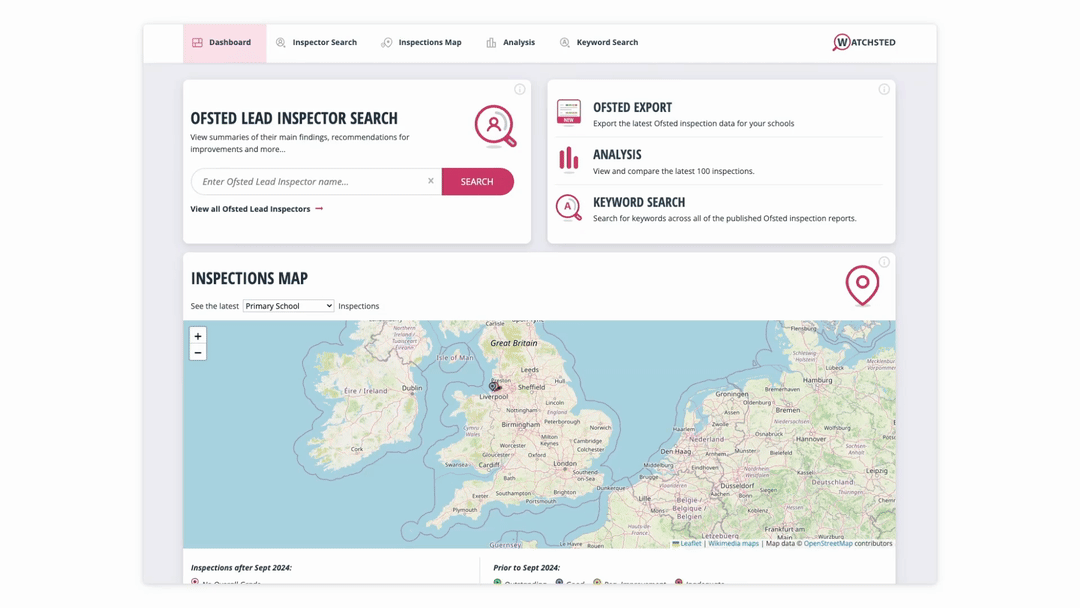Expand the Primary School dropdown
1080x608 pixels.
point(289,306)
